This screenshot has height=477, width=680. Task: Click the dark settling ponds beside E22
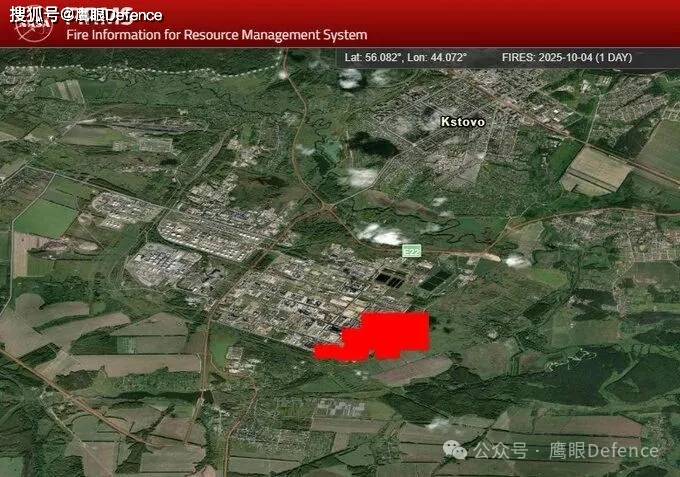tap(392, 279)
